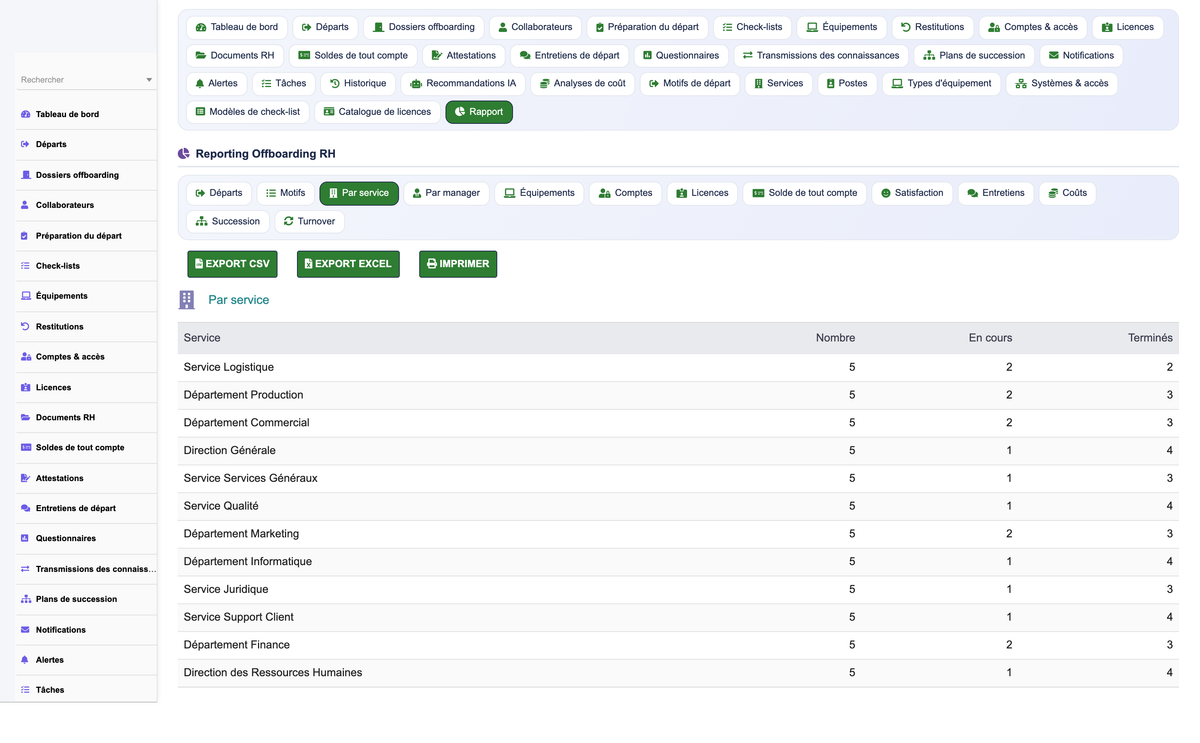Click the Service Juridique row text
The height and width of the screenshot is (743, 1200).
[x=226, y=589]
